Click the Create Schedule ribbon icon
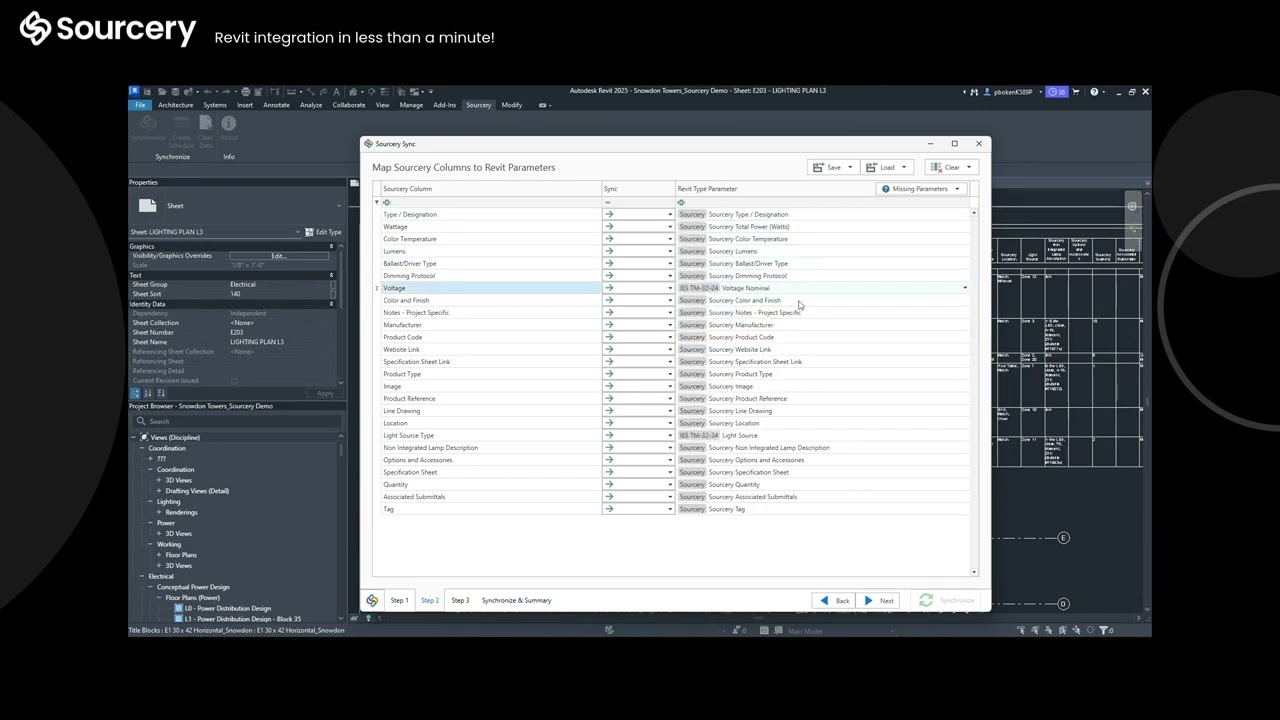The height and width of the screenshot is (720, 1280). pos(181,123)
